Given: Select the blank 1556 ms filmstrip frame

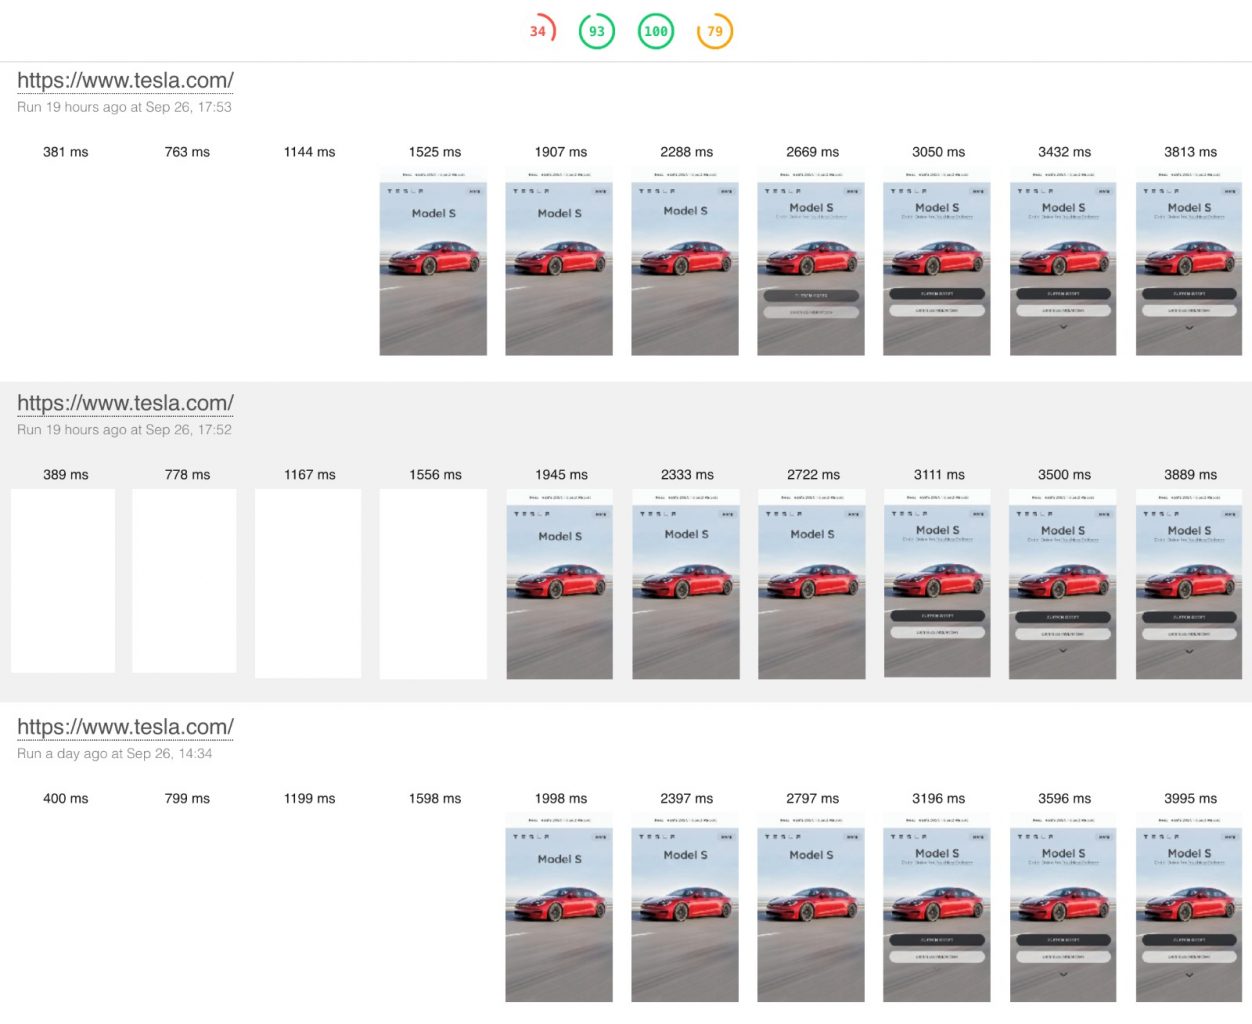Looking at the screenshot, I should [x=433, y=584].
